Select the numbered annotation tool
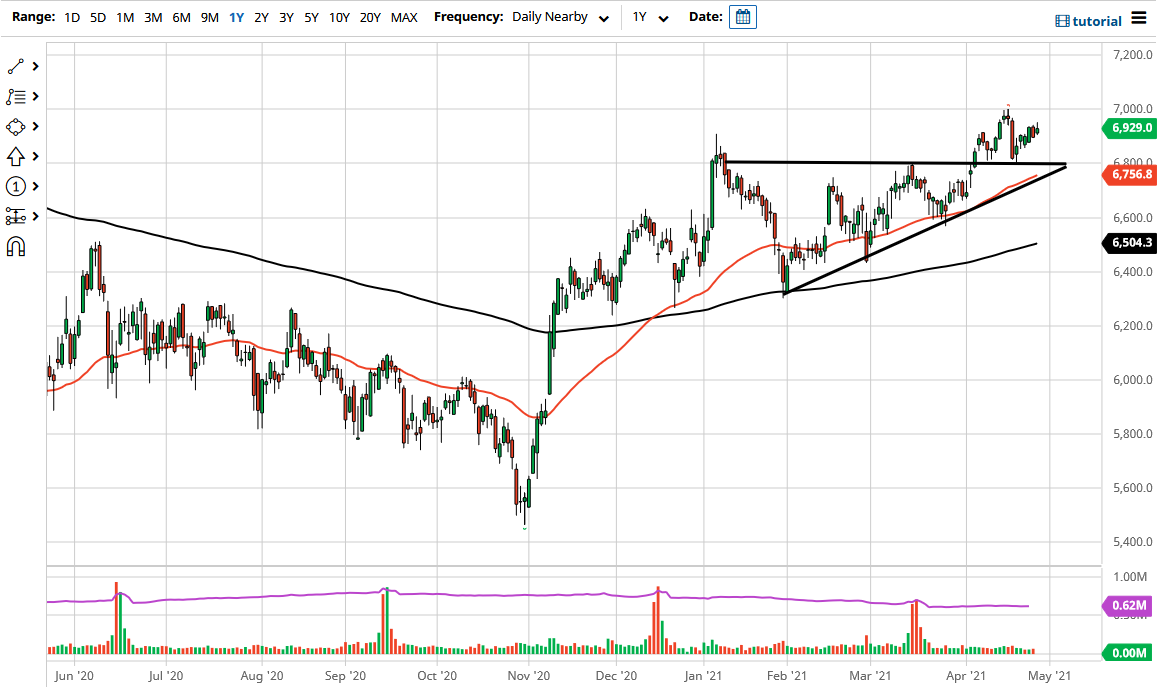 (x=16, y=186)
